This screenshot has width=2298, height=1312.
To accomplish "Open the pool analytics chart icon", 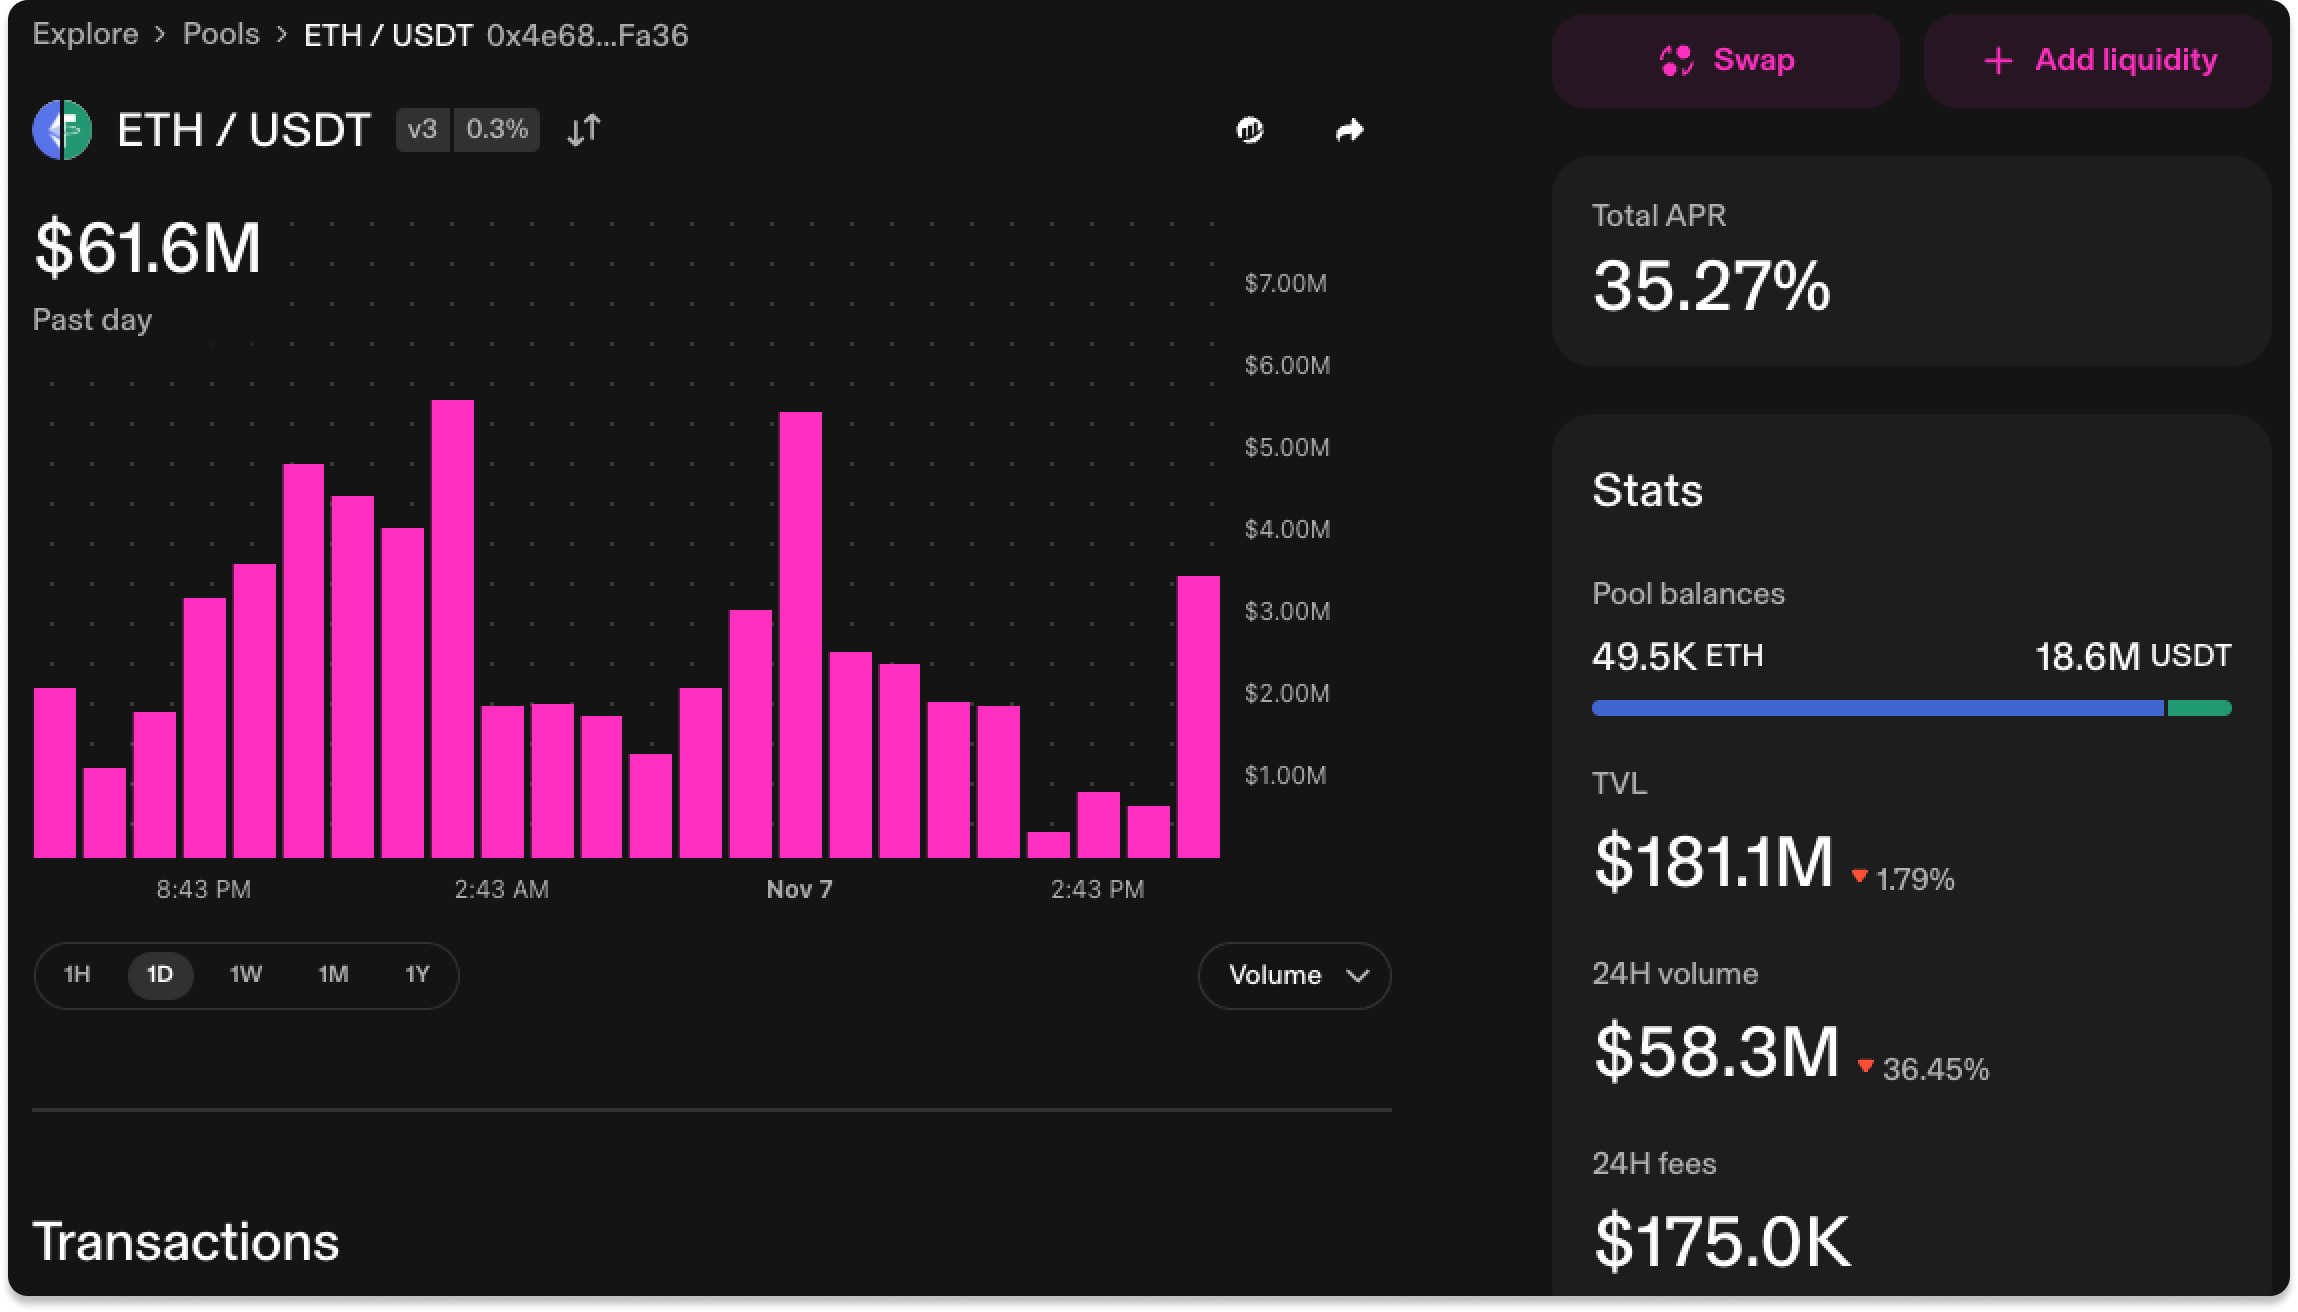I will tap(1250, 130).
